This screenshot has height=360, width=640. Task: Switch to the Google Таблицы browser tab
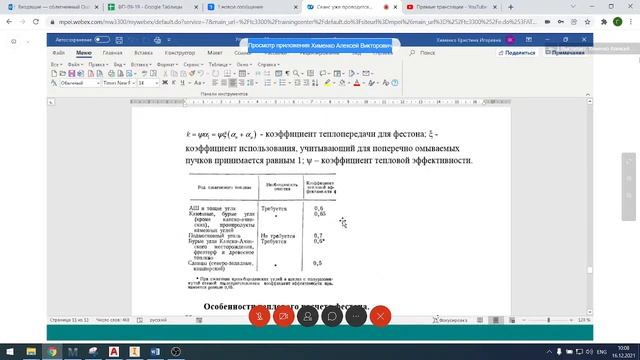pyautogui.click(x=153, y=7)
